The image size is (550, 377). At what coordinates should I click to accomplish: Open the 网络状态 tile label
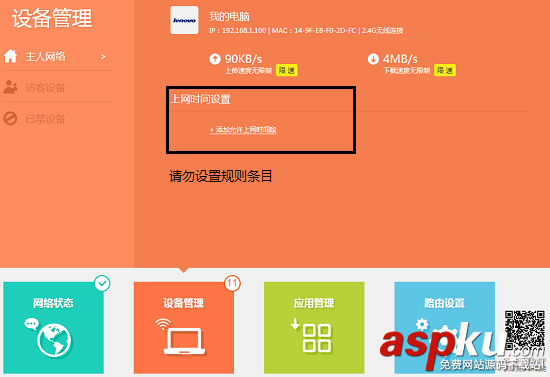[53, 303]
